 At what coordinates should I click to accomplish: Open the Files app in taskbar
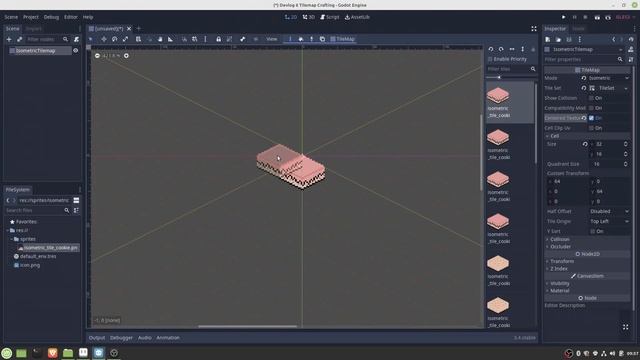coord(68,353)
